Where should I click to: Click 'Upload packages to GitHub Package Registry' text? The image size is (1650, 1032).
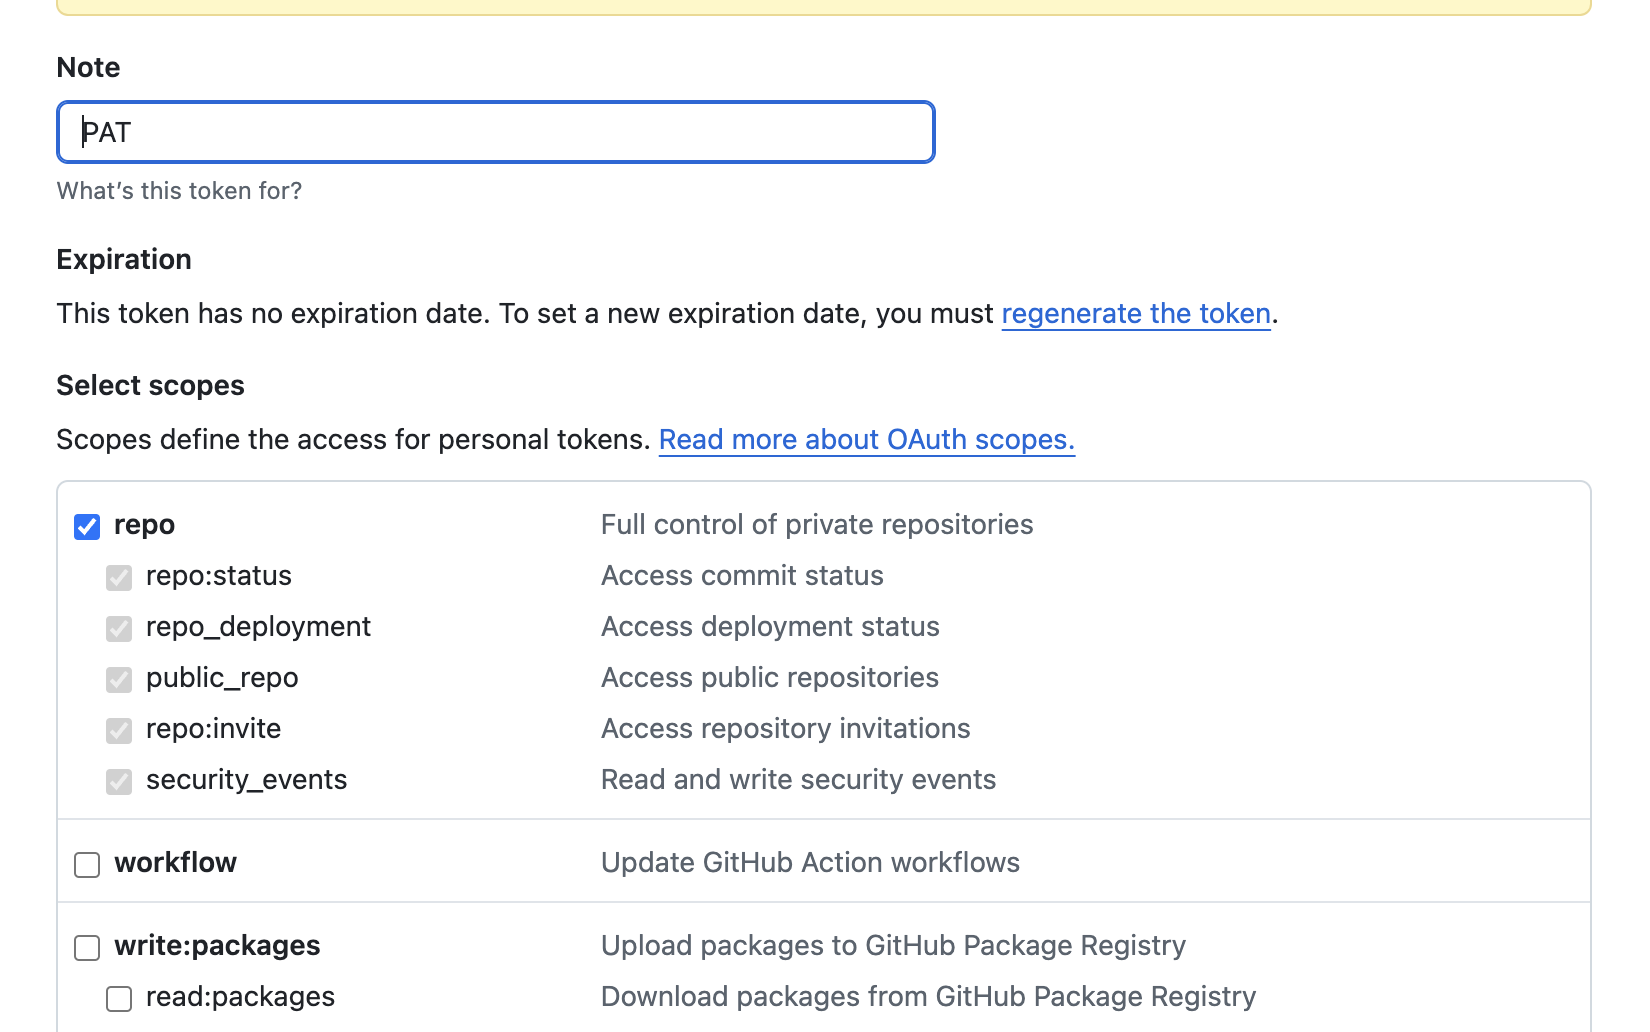tap(892, 946)
